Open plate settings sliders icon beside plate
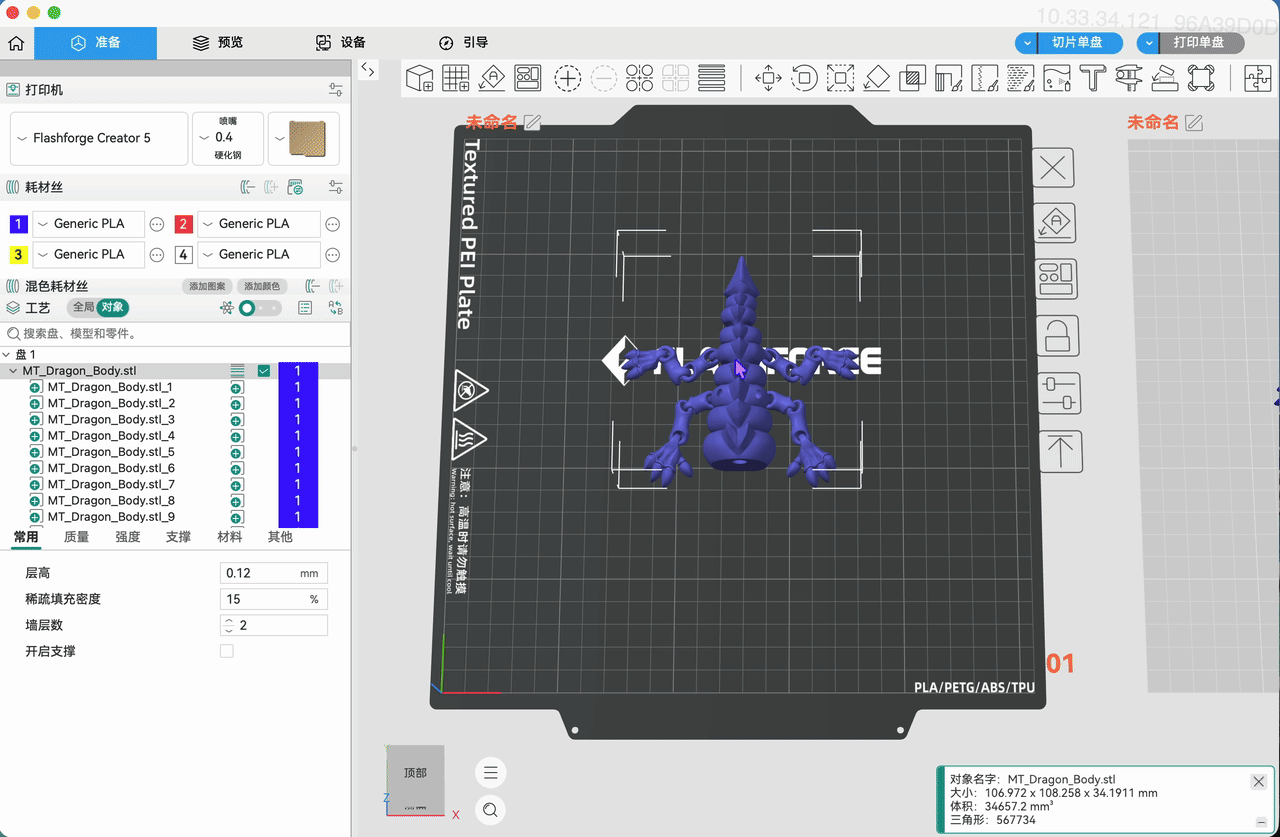 tap(1058, 392)
